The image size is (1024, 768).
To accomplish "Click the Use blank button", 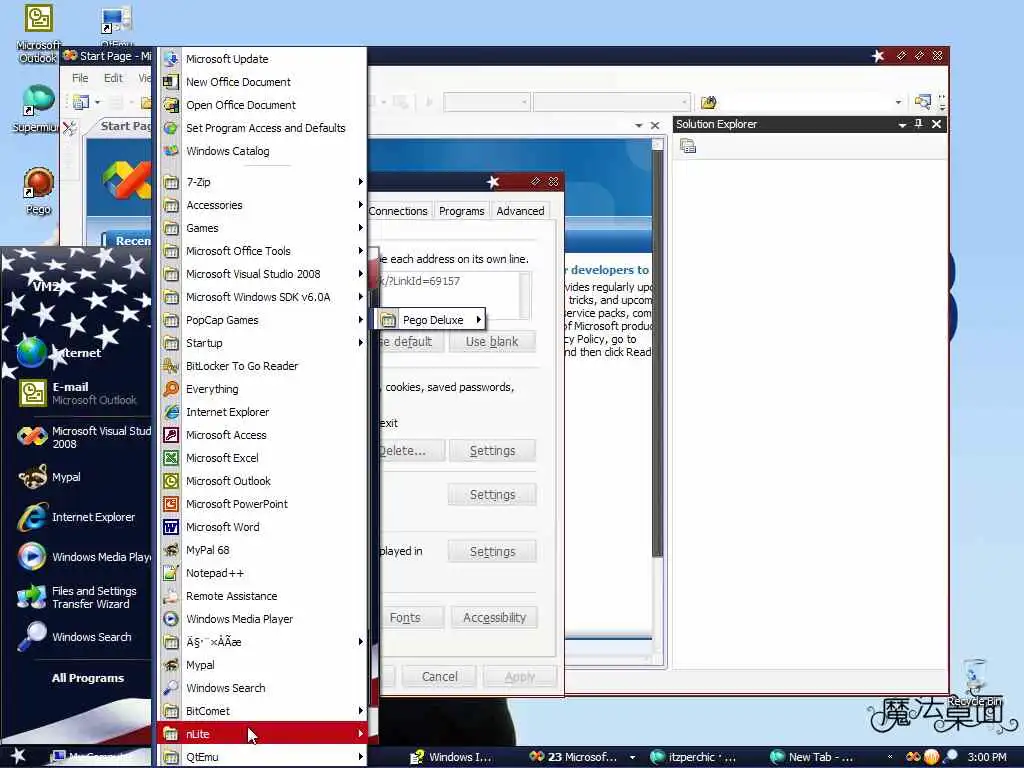I will pos(492,342).
